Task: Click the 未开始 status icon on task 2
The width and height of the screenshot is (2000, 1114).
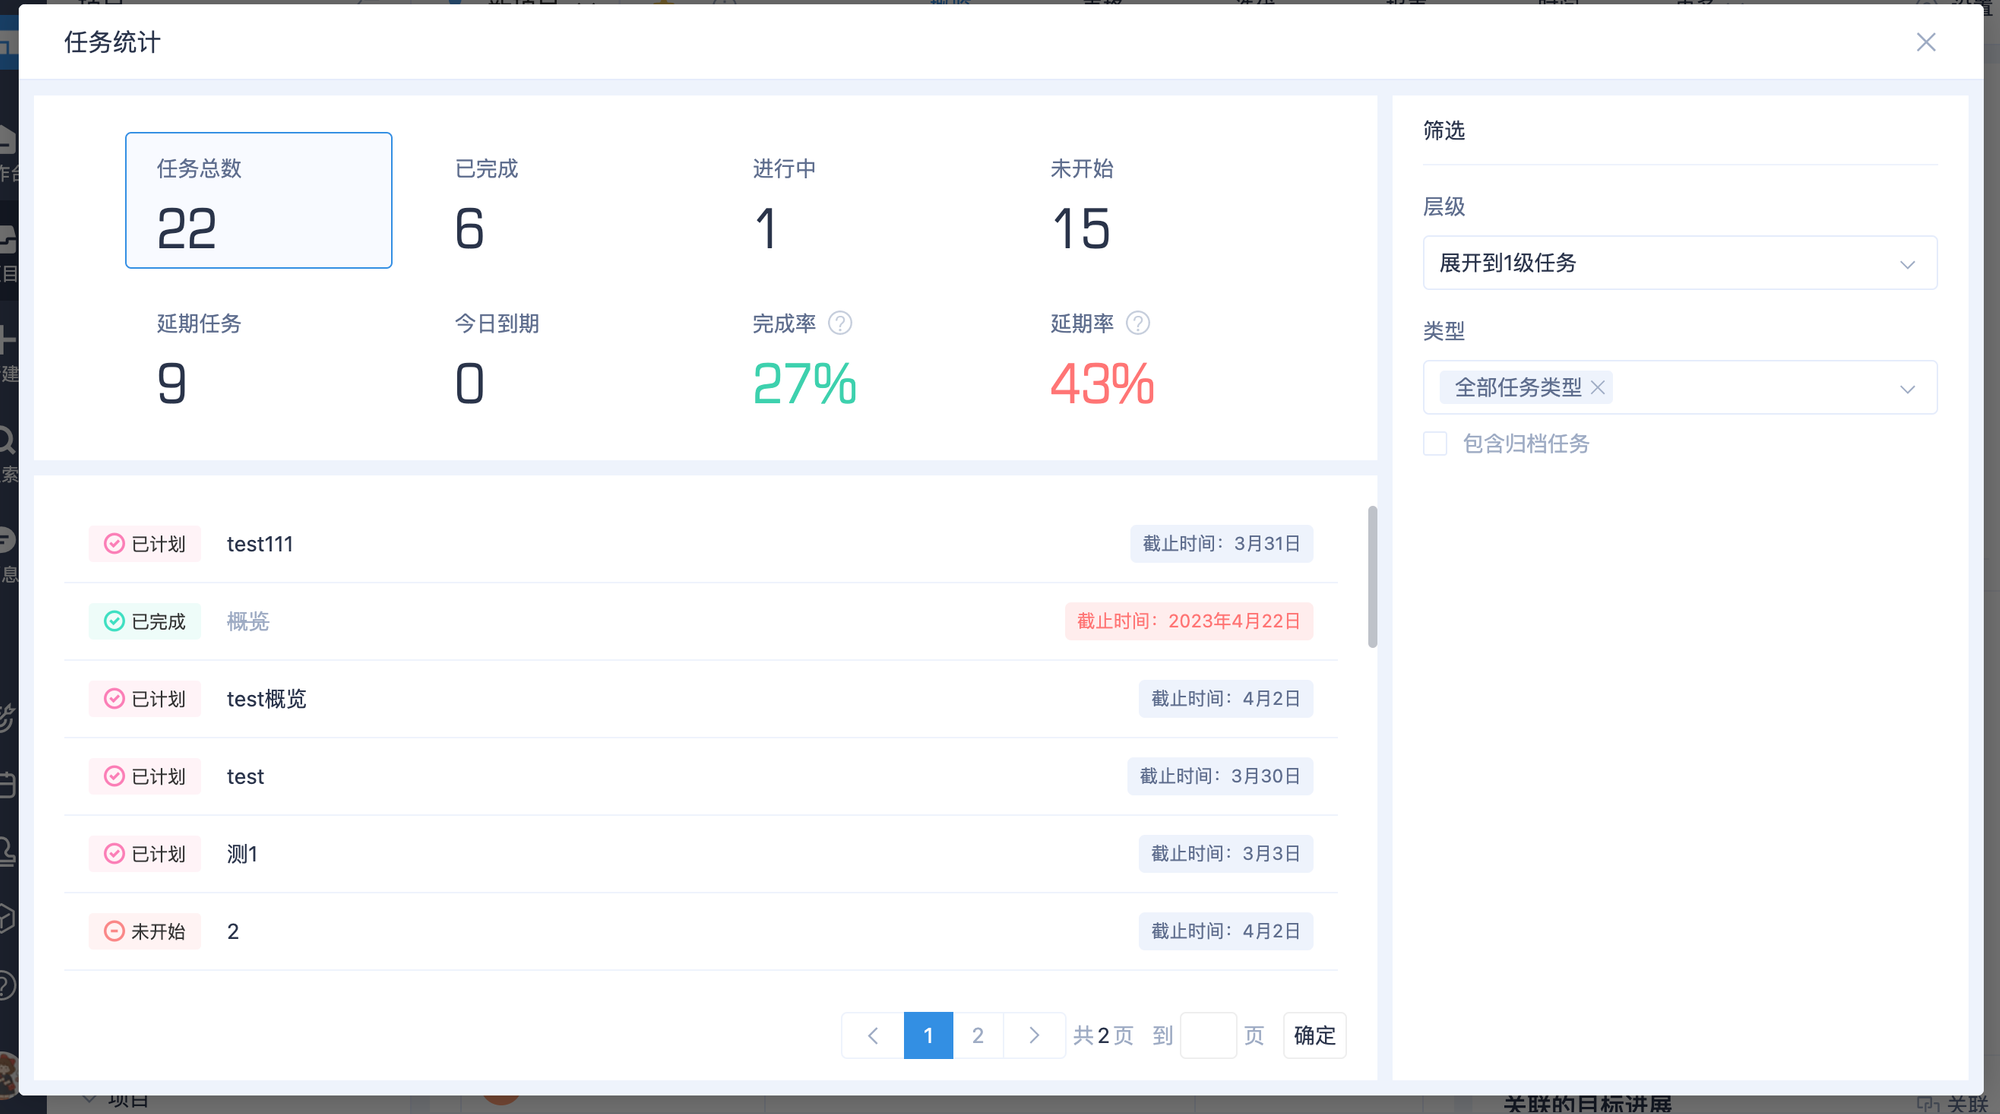Action: click(x=115, y=932)
